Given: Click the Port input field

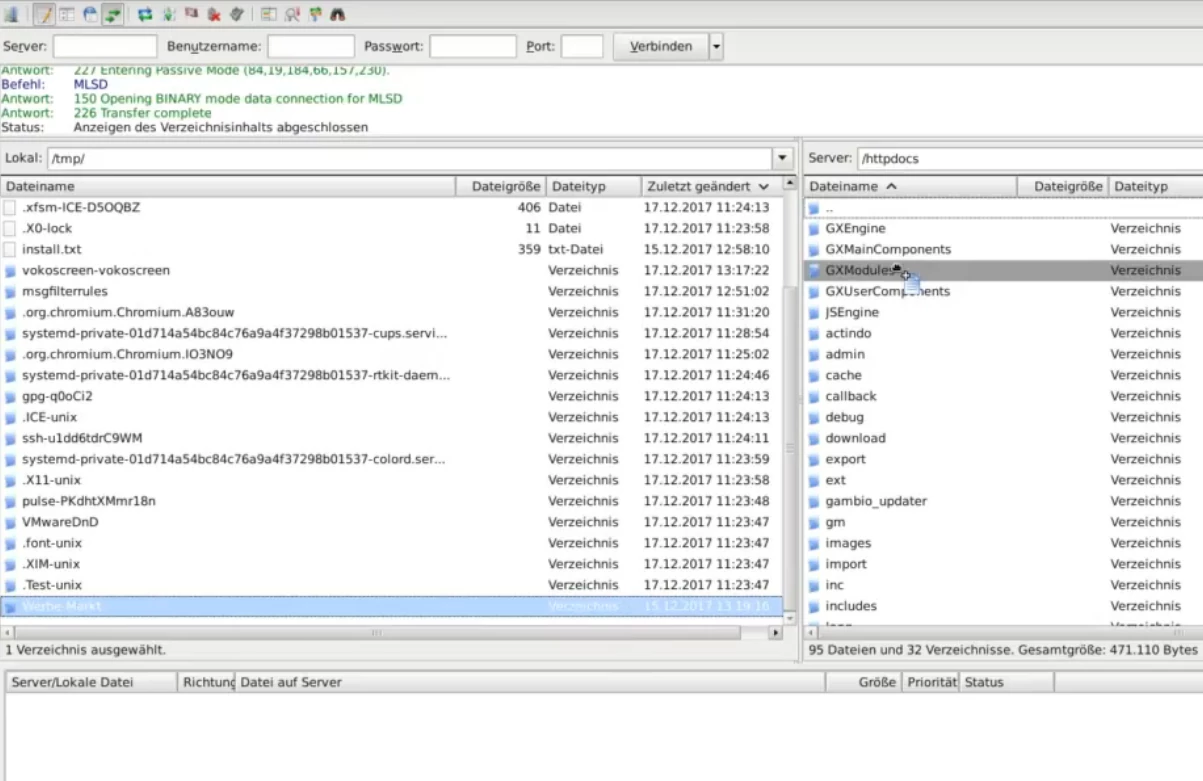Looking at the screenshot, I should click(x=582, y=46).
